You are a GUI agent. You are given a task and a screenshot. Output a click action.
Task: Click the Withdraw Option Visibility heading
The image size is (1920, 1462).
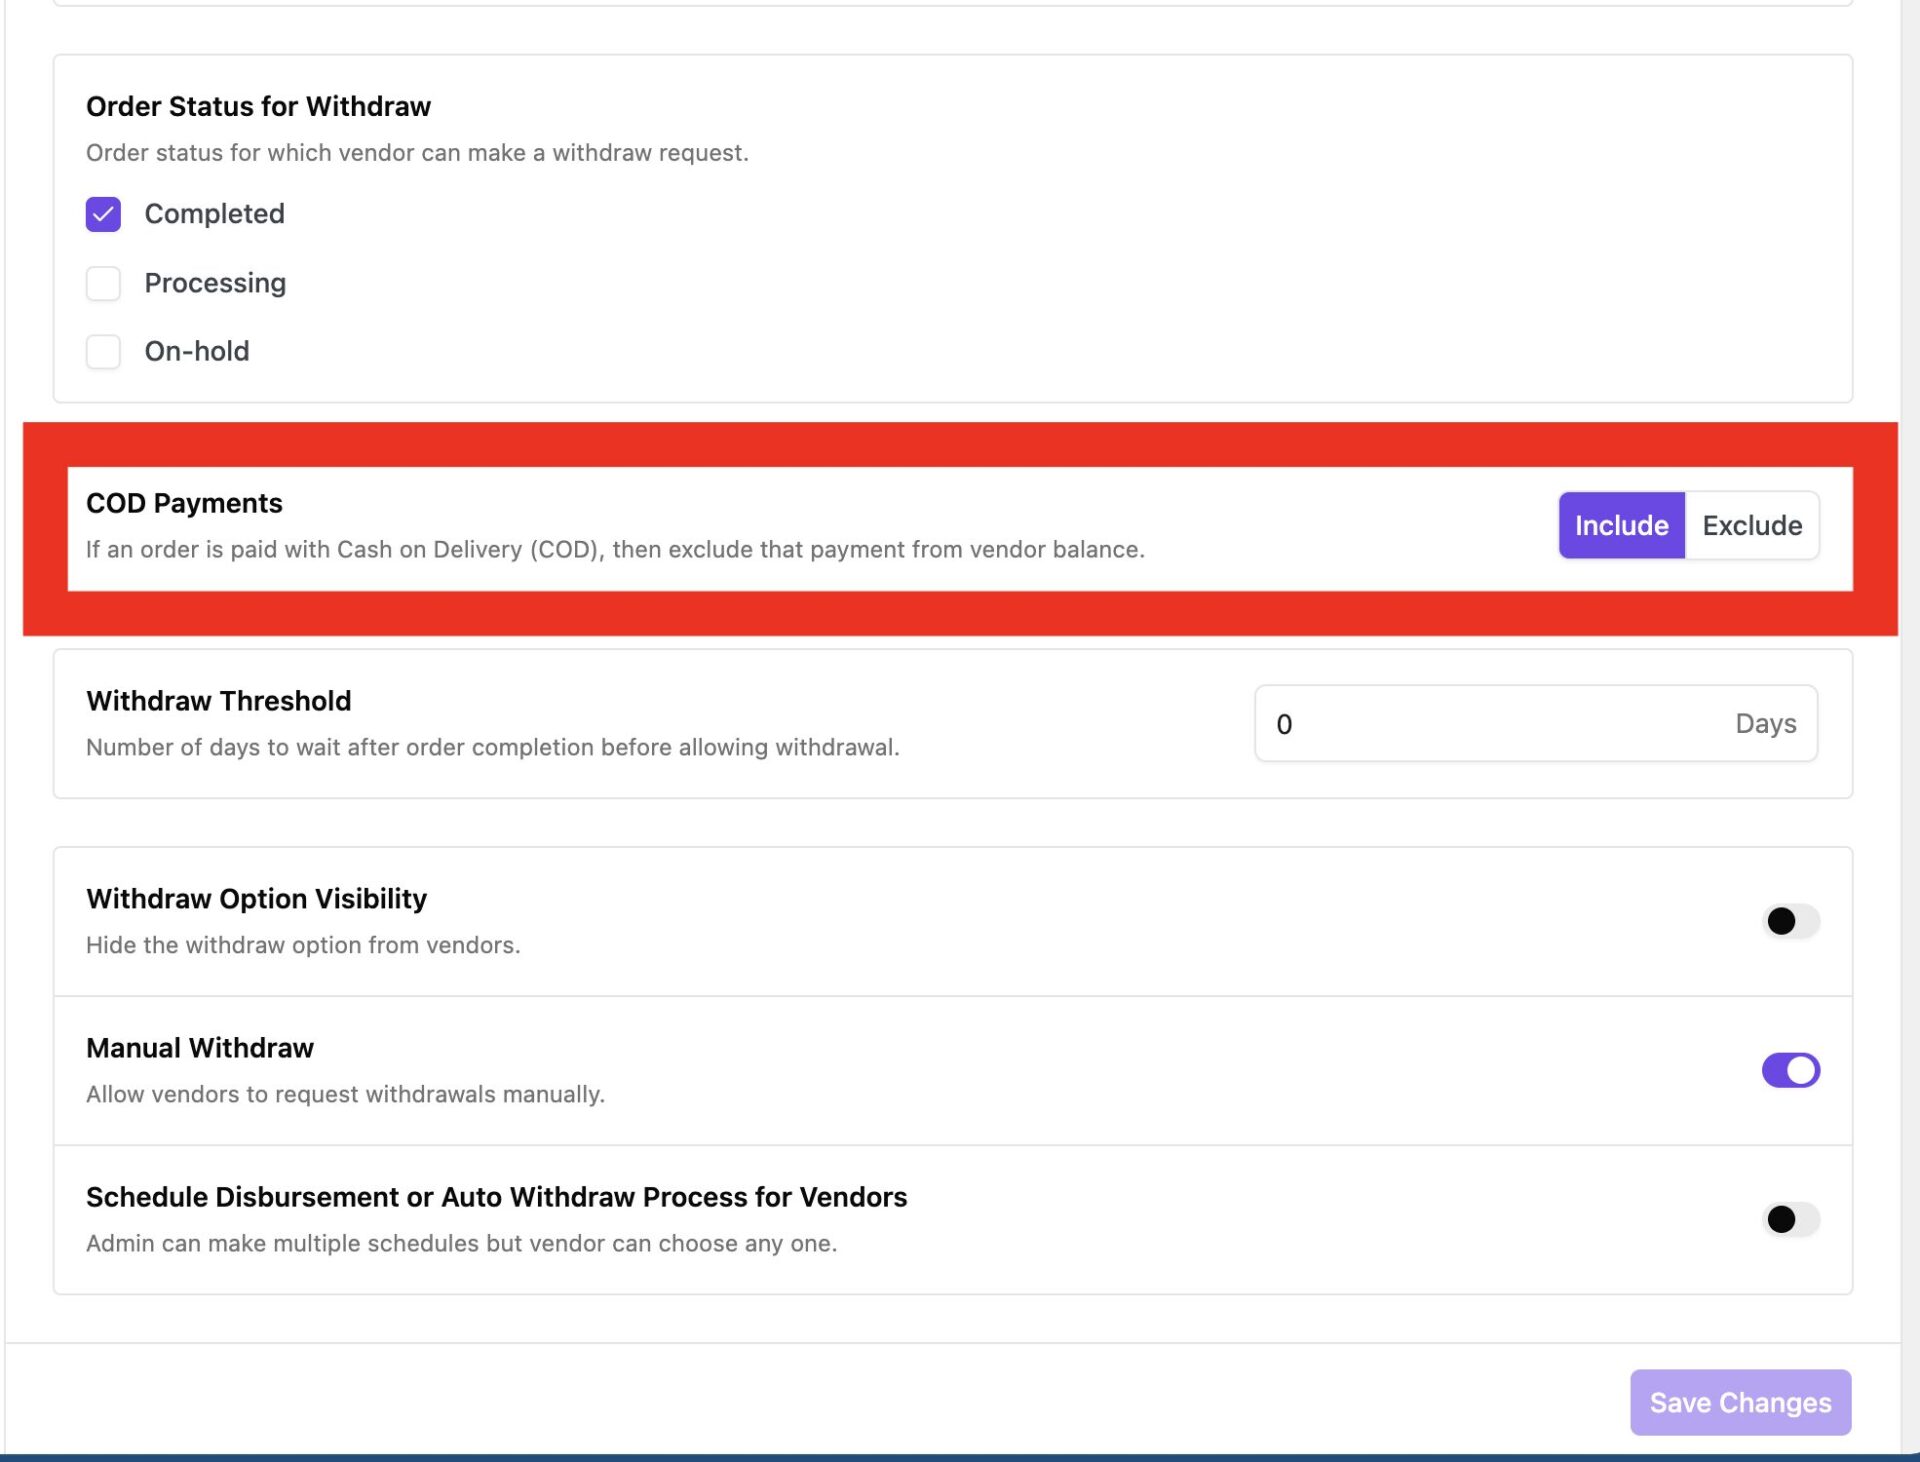(x=256, y=898)
